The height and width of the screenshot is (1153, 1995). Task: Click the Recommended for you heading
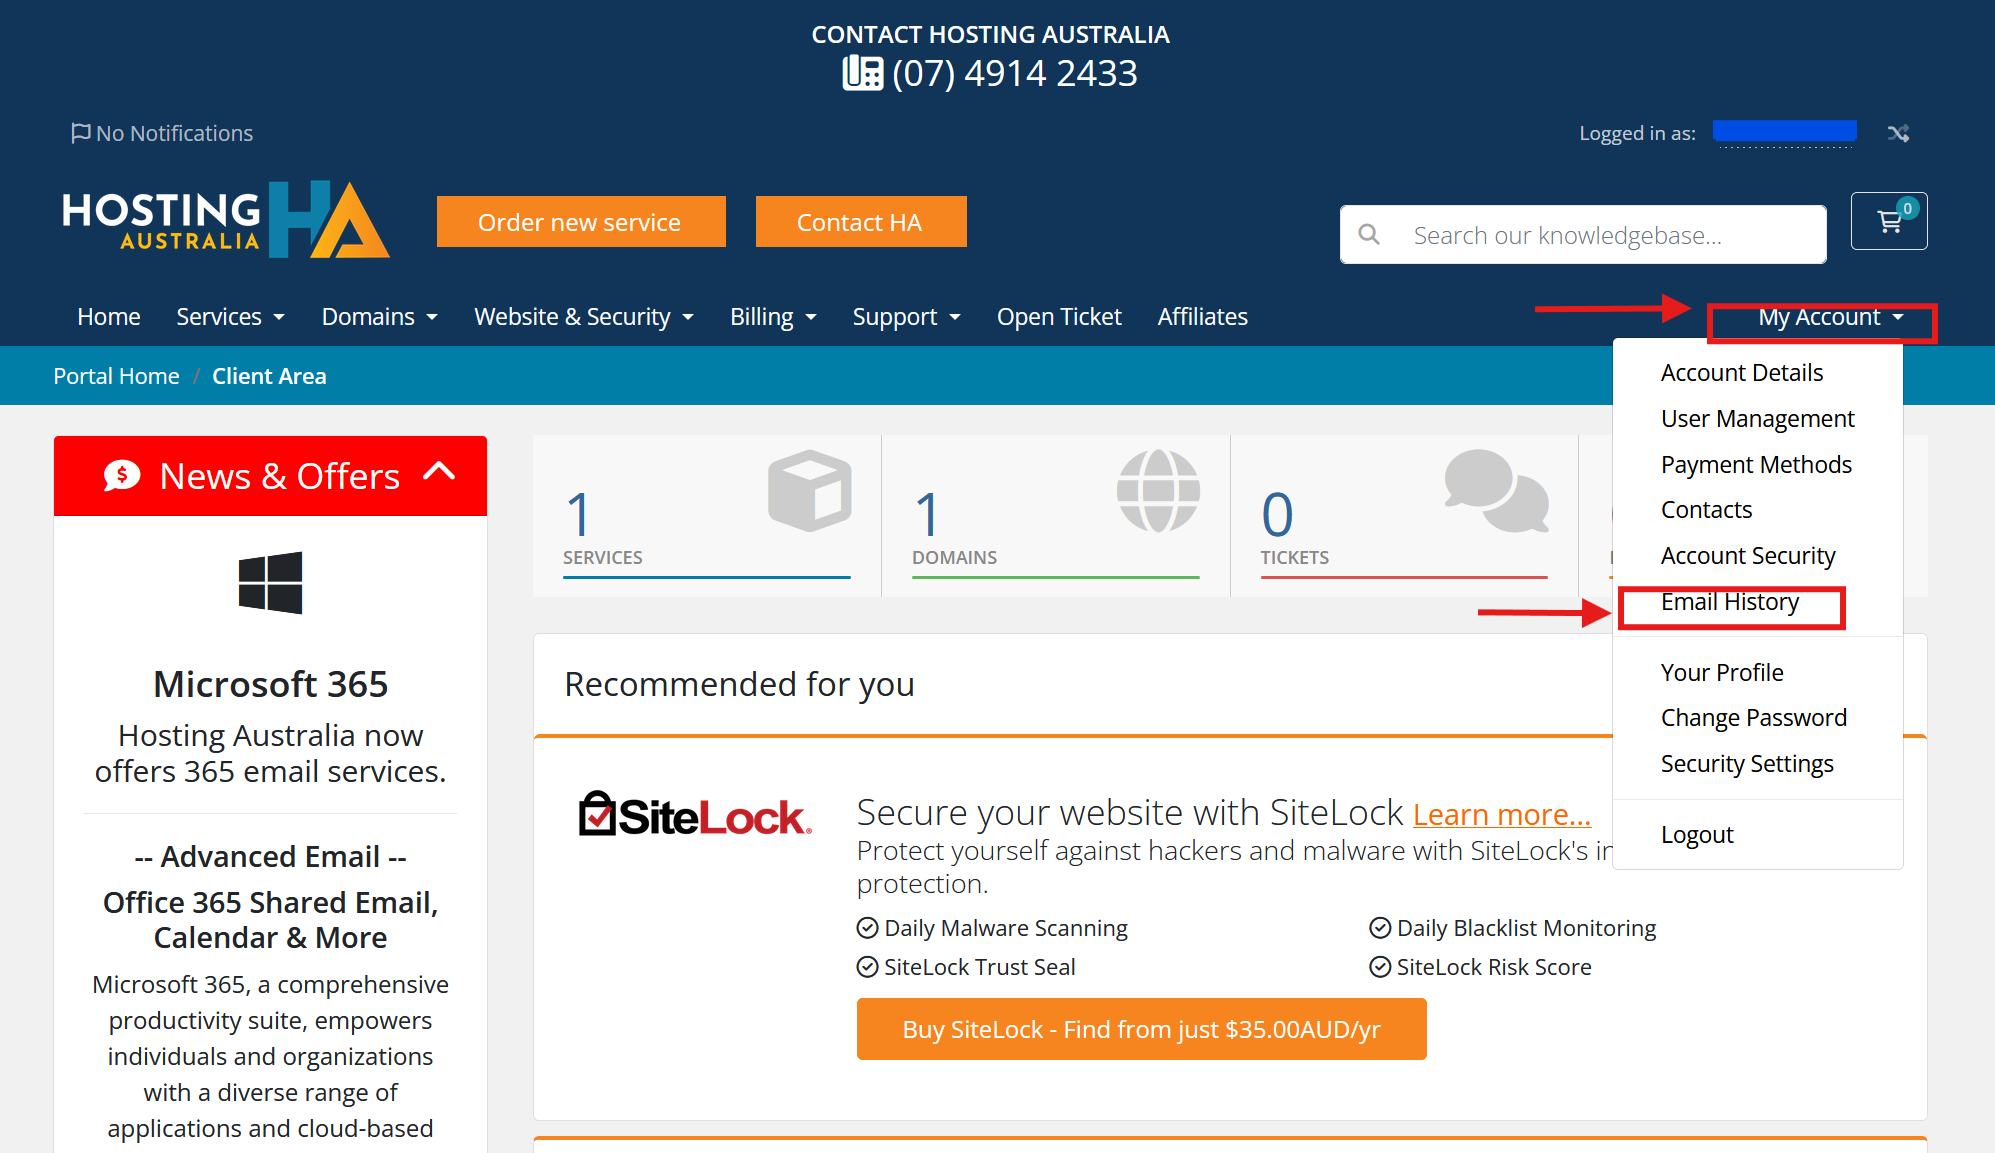[739, 685]
